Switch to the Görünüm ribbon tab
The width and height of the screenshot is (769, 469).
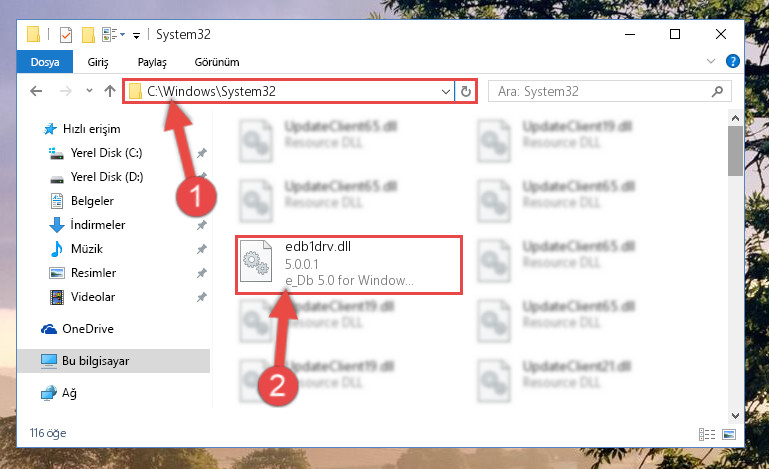217,62
